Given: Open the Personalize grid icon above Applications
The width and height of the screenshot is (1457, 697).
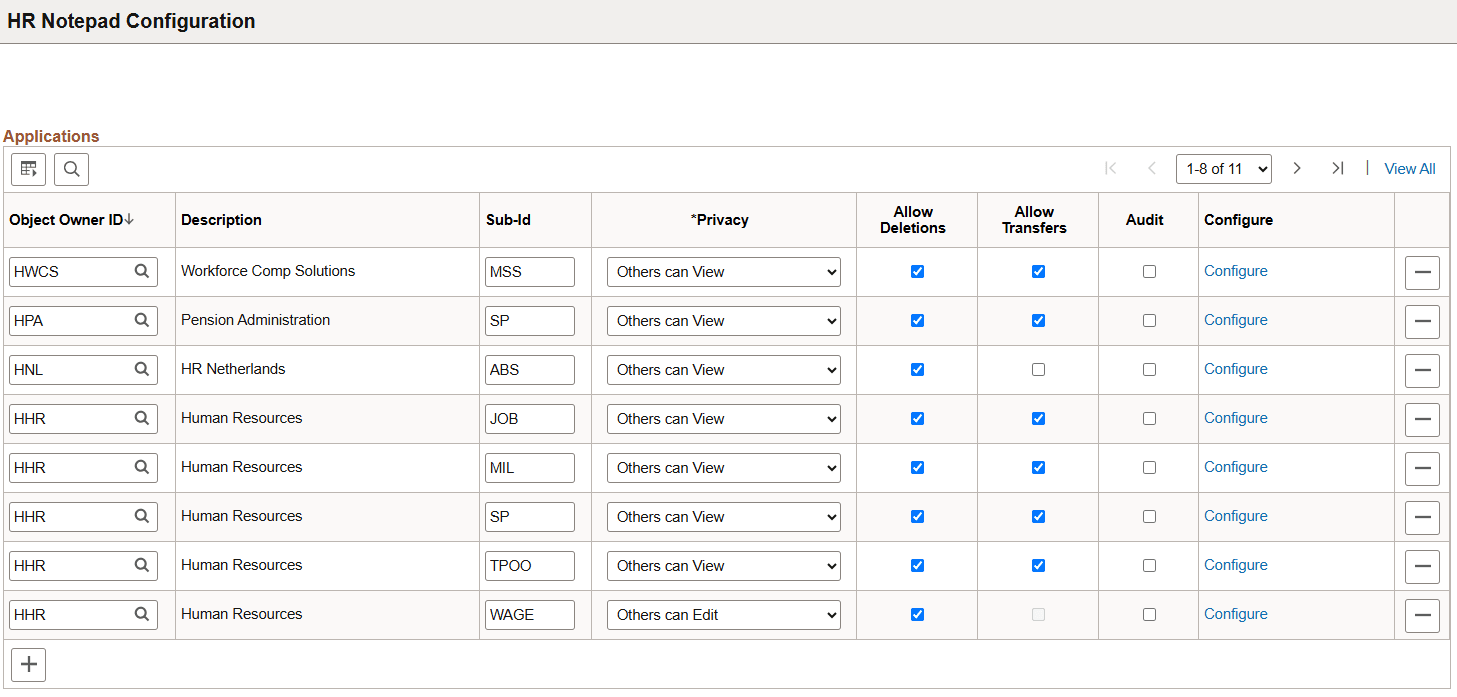Looking at the screenshot, I should [28, 169].
